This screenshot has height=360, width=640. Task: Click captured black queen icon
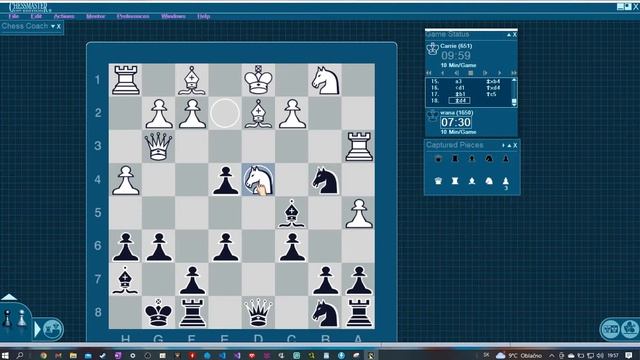[x=438, y=159]
